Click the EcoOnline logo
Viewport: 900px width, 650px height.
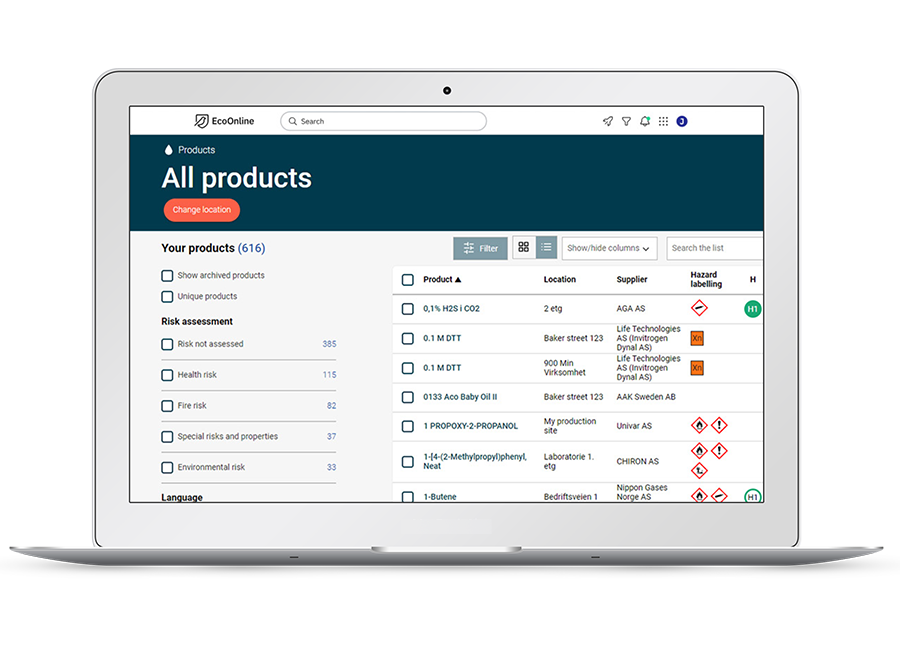pos(224,121)
